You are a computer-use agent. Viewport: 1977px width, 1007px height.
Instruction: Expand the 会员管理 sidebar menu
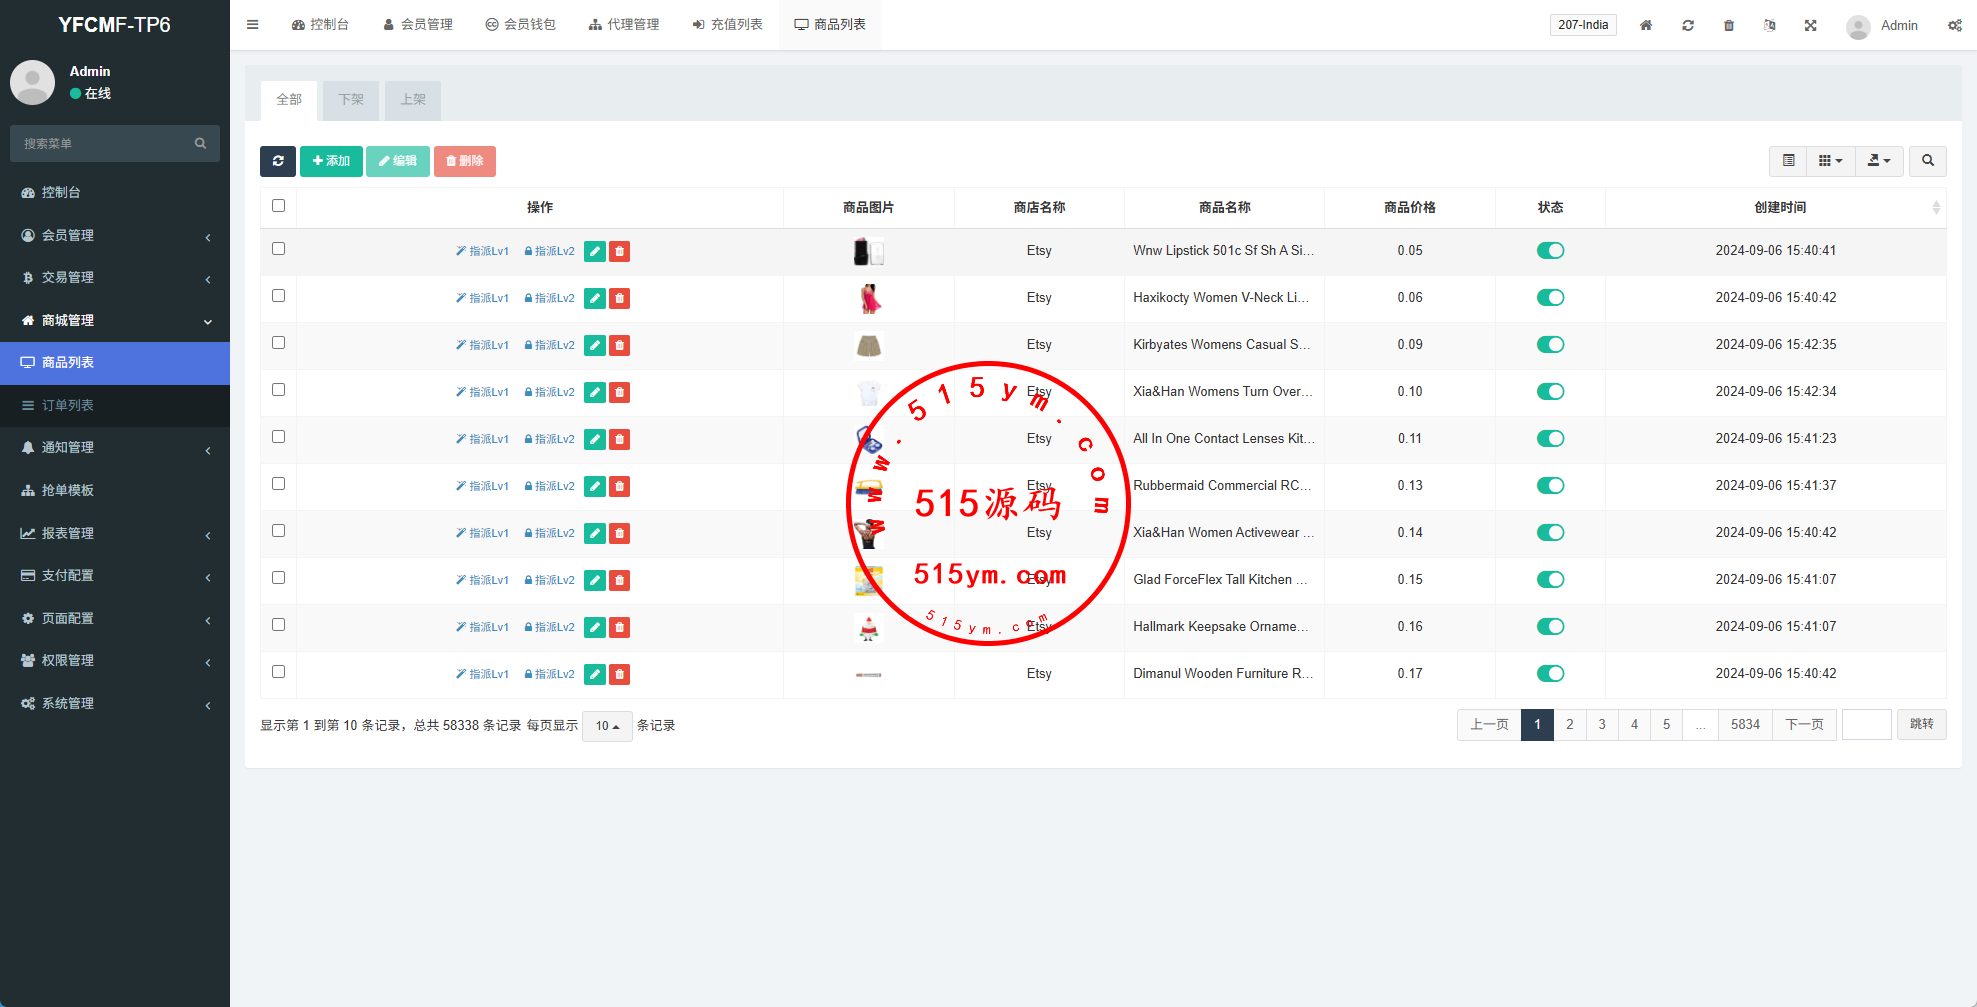point(115,235)
